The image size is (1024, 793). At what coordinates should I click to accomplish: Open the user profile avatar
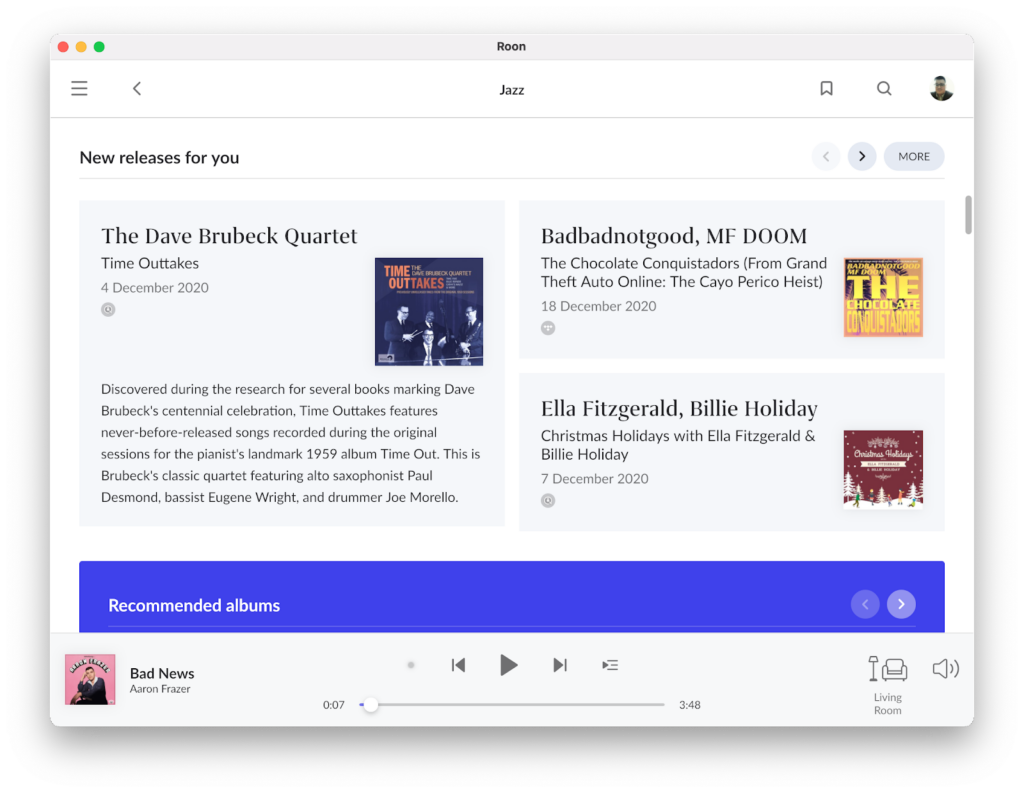941,88
